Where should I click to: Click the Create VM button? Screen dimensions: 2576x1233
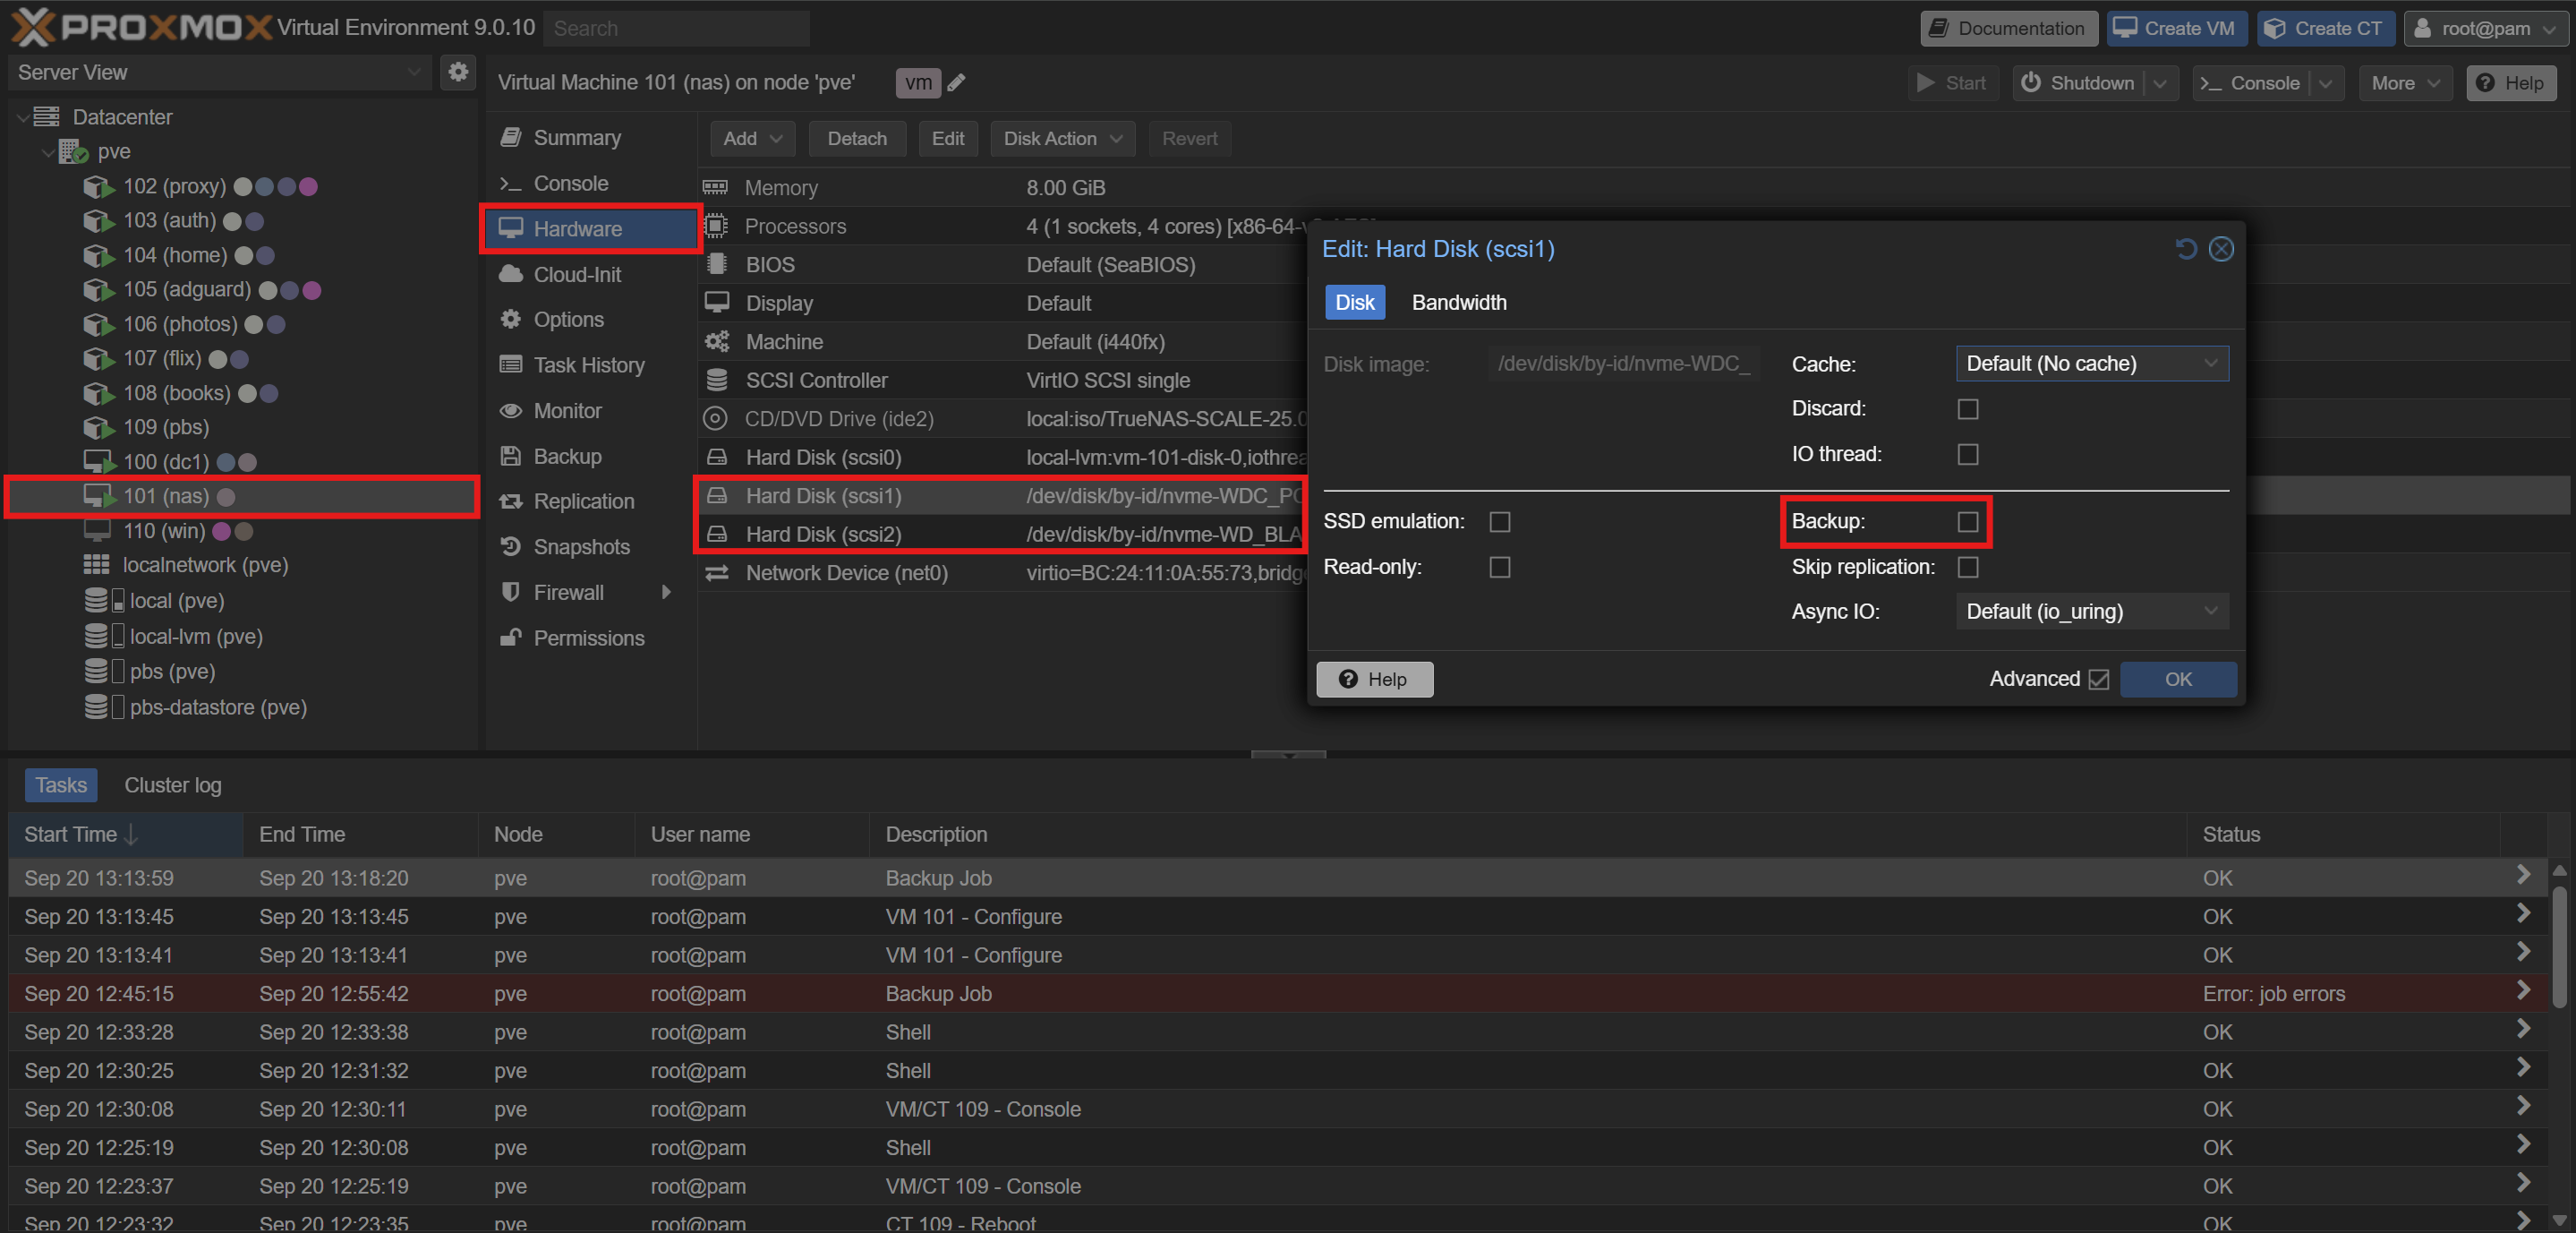(x=2176, y=28)
